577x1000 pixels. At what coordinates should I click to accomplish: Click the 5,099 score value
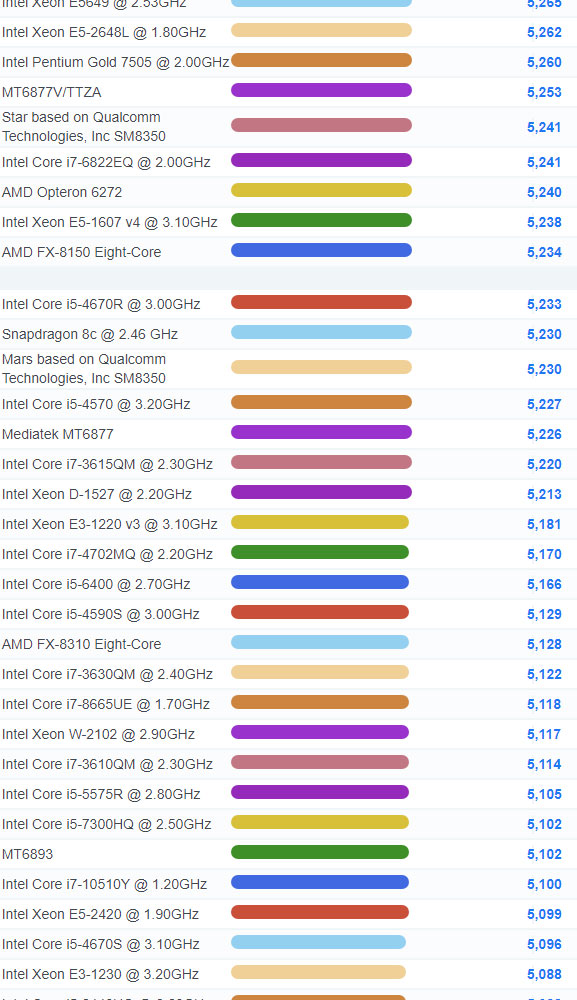[x=544, y=915]
